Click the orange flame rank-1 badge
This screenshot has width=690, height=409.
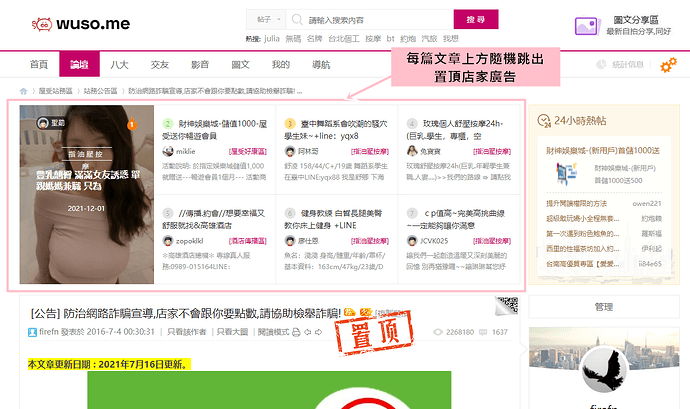[132, 124]
